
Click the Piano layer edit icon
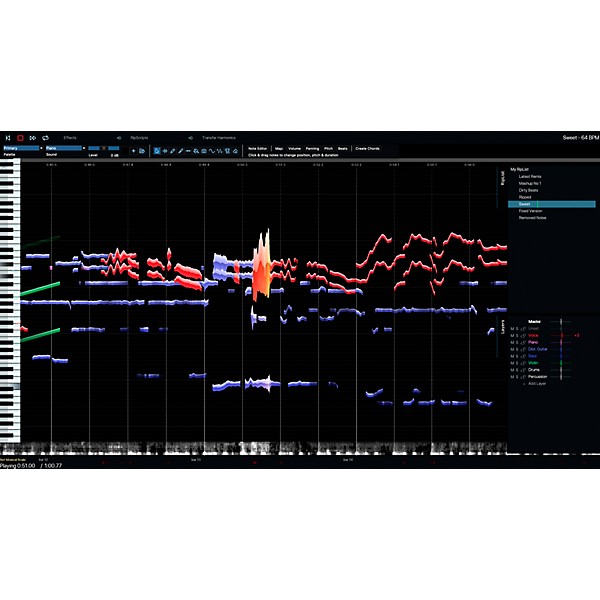[523, 341]
